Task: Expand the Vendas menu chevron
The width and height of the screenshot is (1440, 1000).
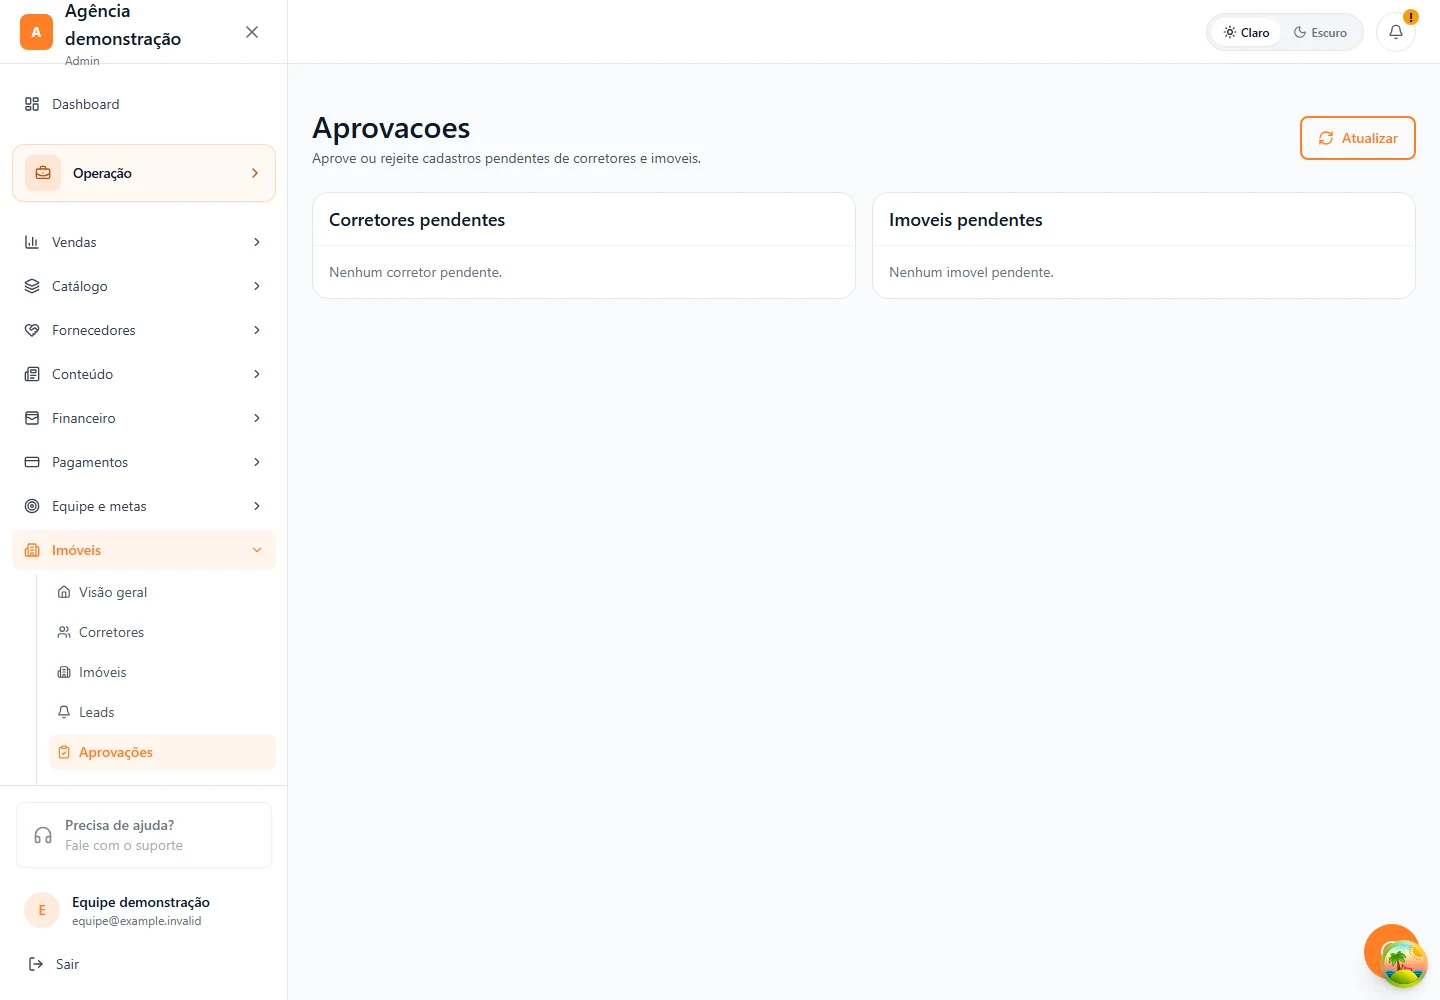Action: 257,242
